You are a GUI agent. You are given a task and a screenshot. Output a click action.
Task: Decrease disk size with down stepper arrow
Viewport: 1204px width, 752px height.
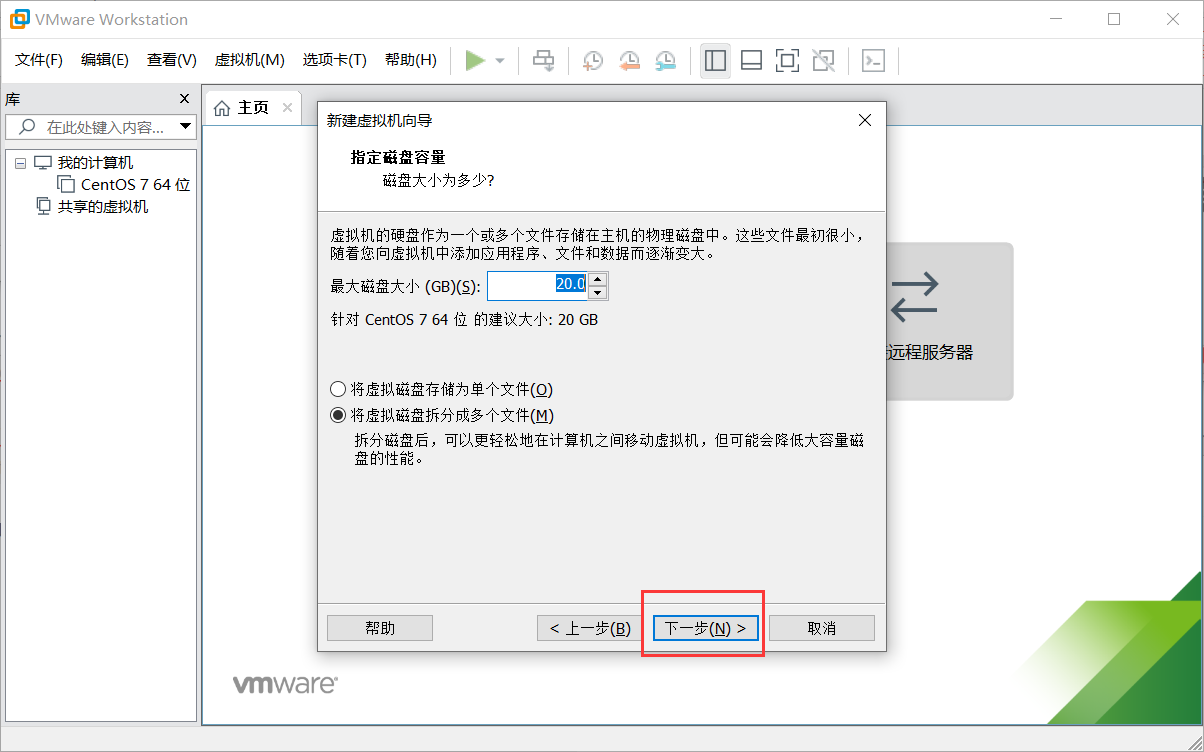(x=598, y=293)
